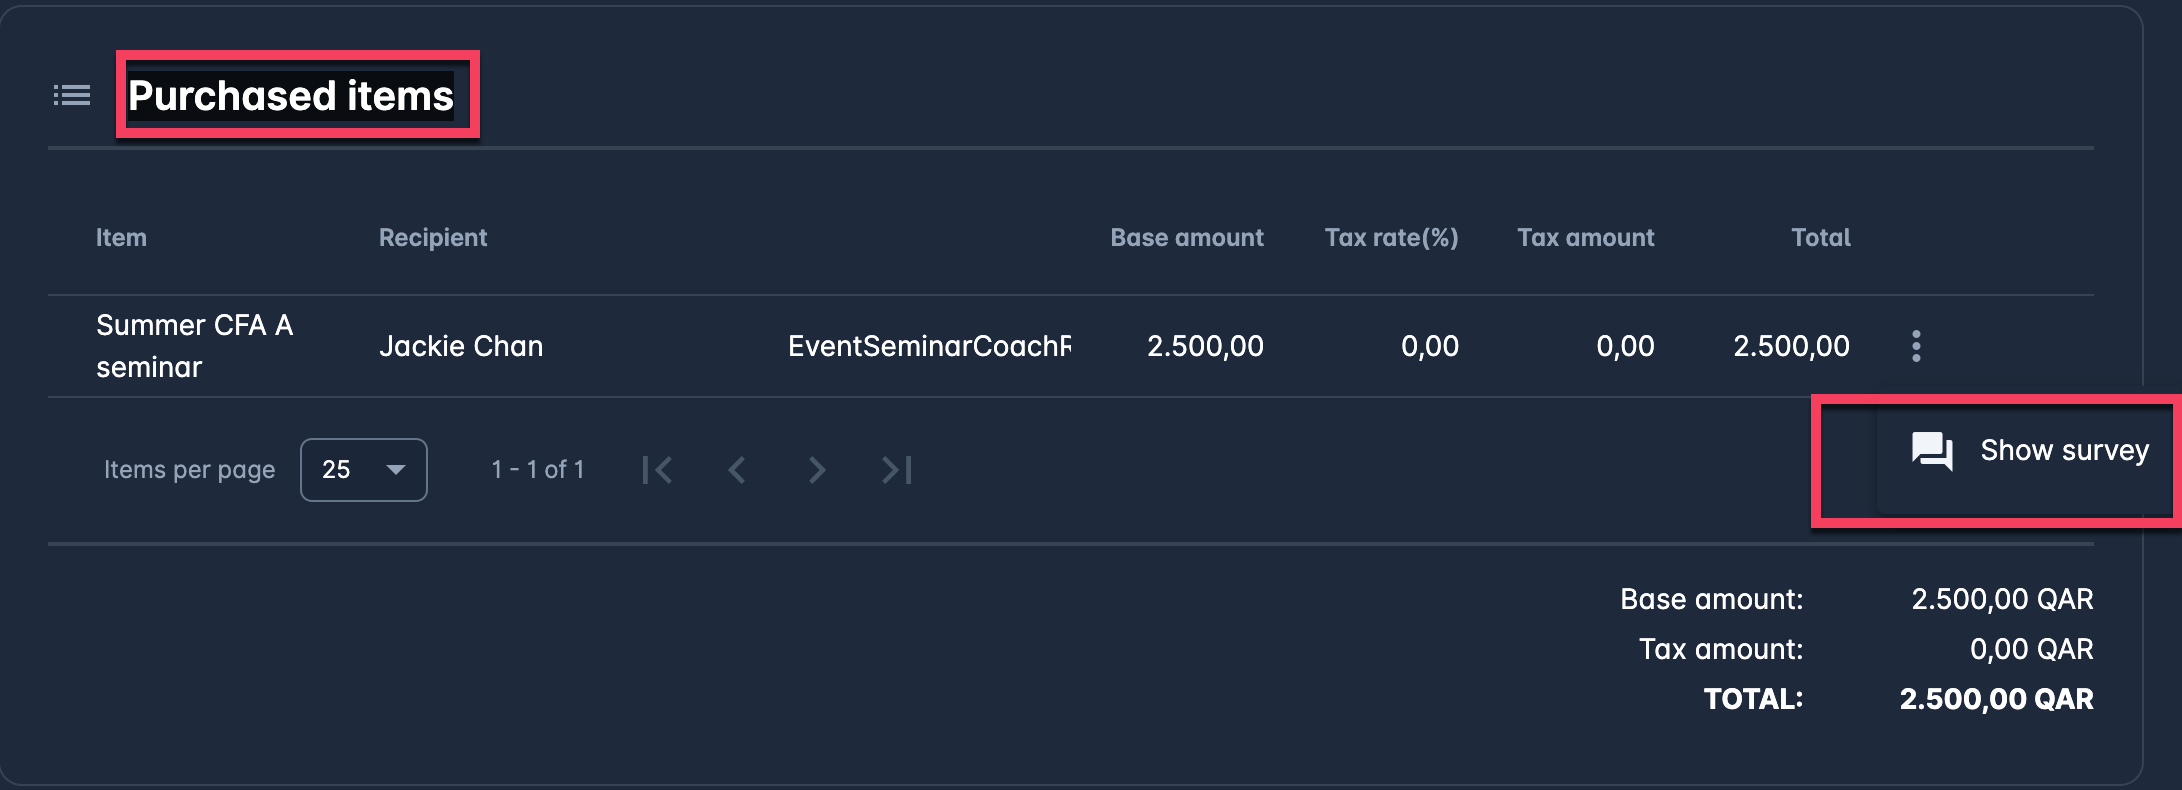
Task: Select the Show survey menu option
Action: point(2063,451)
